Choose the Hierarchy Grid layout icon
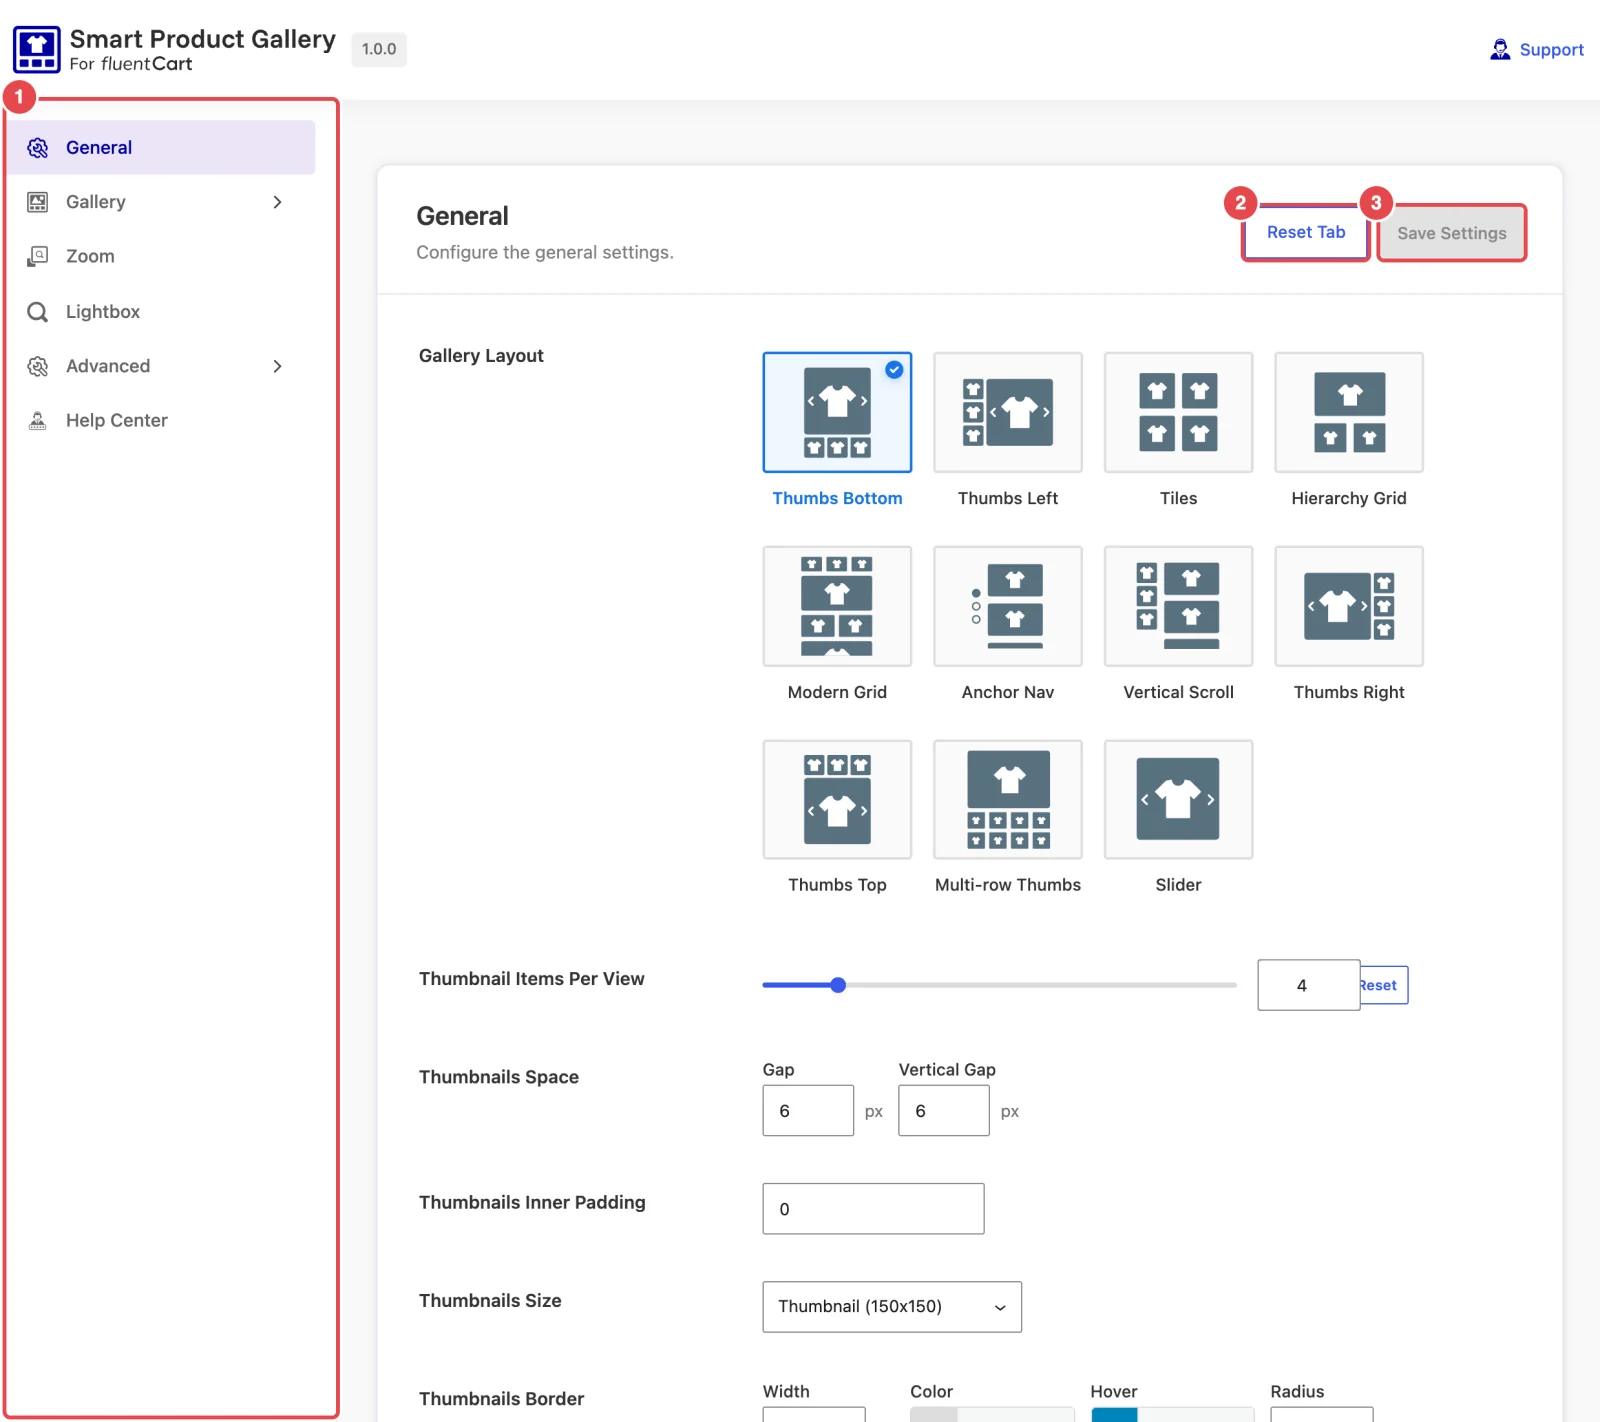Image resolution: width=1600 pixels, height=1422 pixels. [x=1349, y=412]
